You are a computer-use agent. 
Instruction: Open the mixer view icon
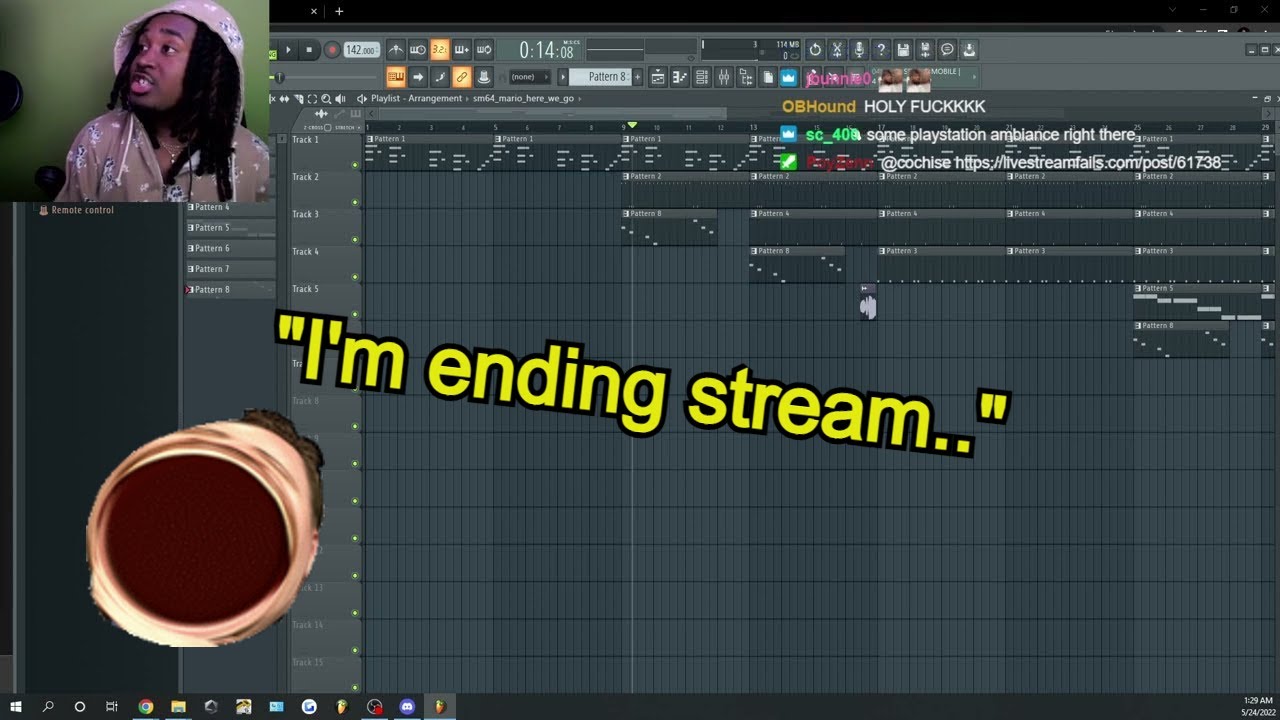724,77
